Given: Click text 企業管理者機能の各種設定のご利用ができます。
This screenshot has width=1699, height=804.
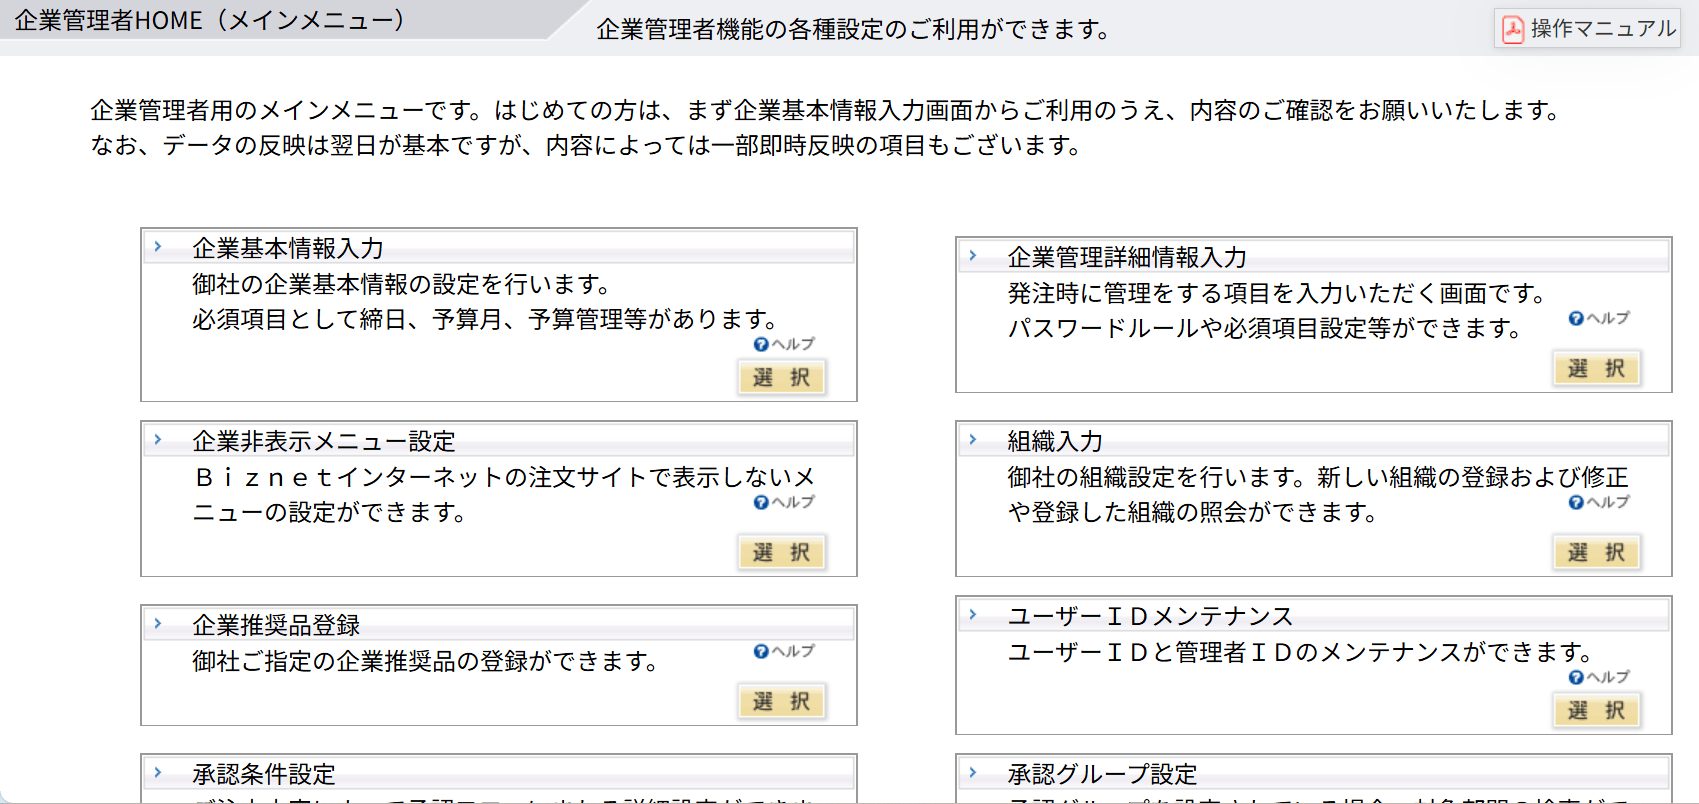Looking at the screenshot, I should pos(854,30).
